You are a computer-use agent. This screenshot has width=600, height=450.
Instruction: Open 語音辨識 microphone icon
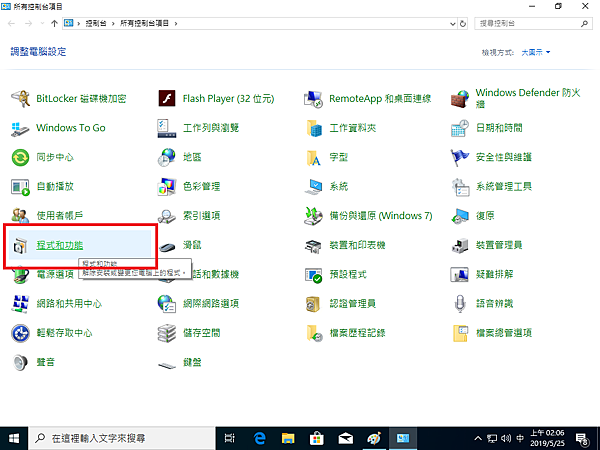coord(460,304)
